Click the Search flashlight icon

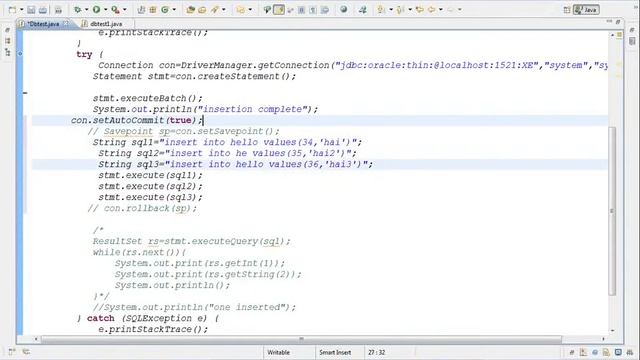coord(215,9)
